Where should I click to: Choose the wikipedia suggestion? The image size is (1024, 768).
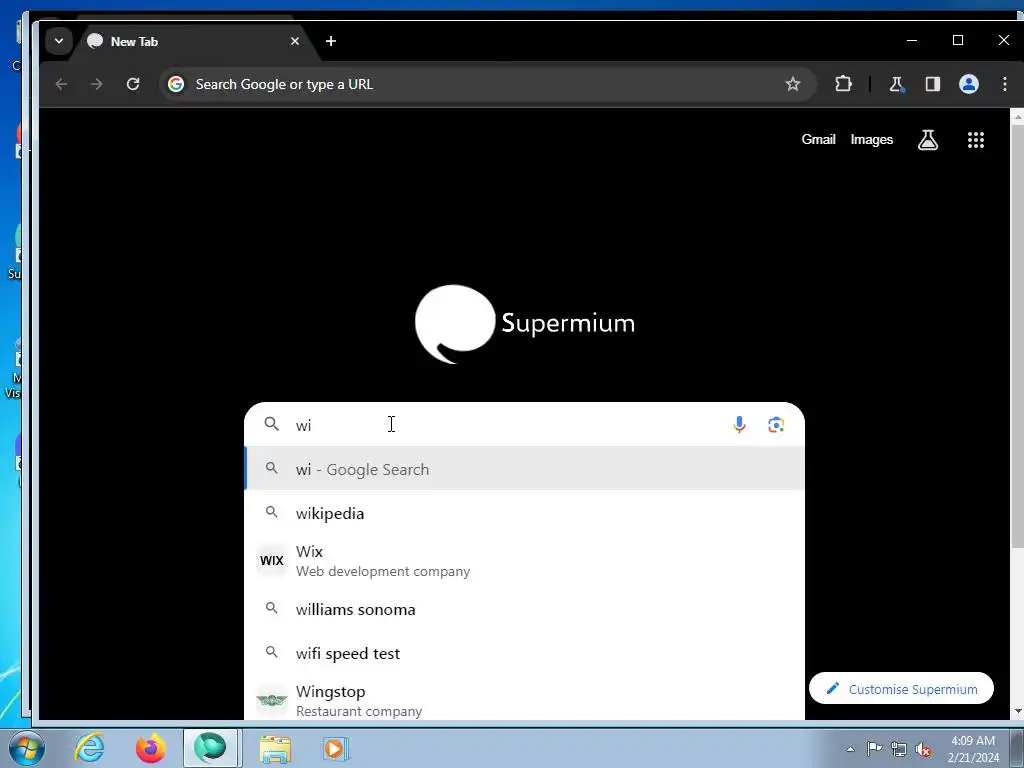[x=524, y=513]
